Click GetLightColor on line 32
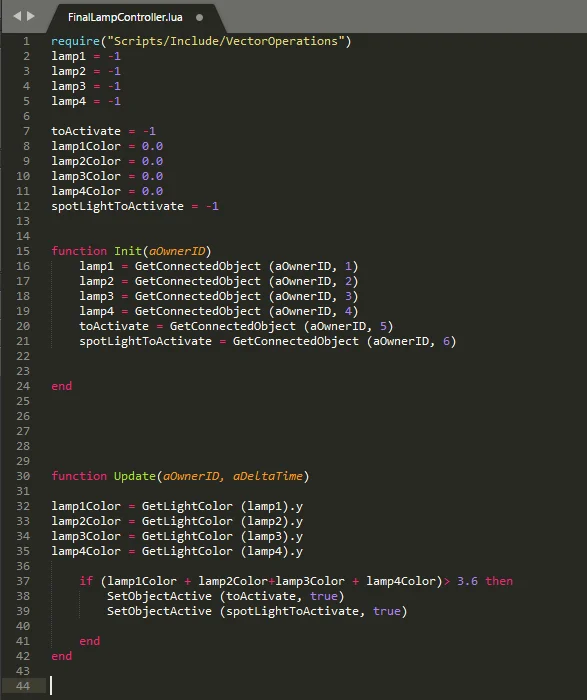The width and height of the screenshot is (587, 700). pyautogui.click(x=187, y=506)
